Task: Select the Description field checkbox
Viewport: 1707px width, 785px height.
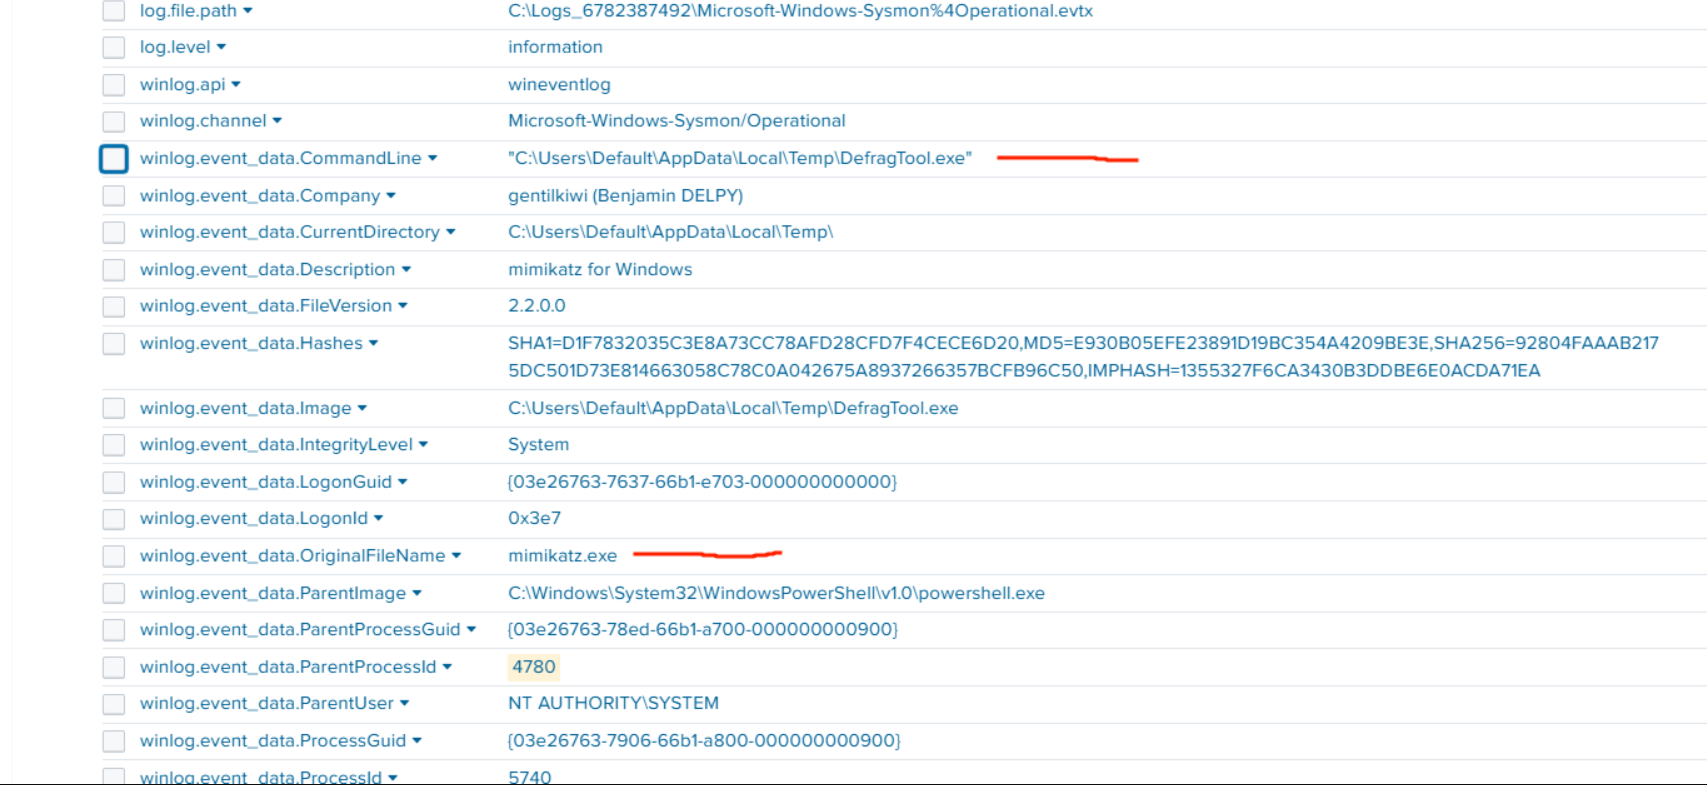Action: (x=114, y=270)
